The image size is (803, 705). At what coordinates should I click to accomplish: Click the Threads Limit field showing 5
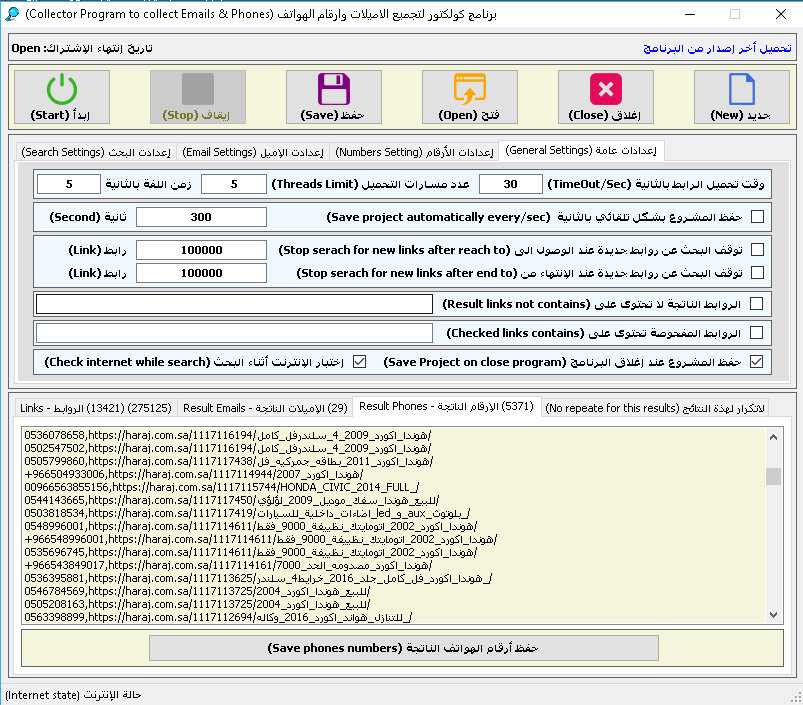[234, 184]
